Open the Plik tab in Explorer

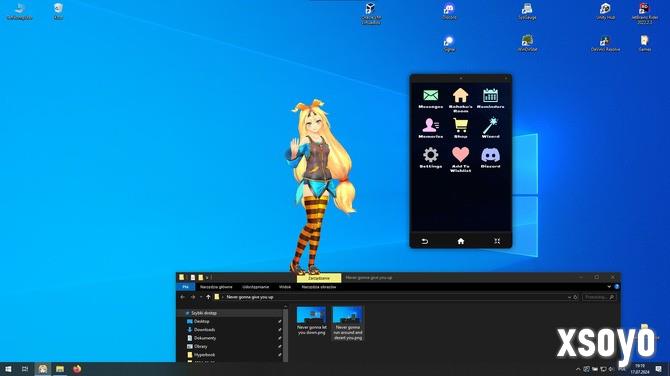click(185, 287)
